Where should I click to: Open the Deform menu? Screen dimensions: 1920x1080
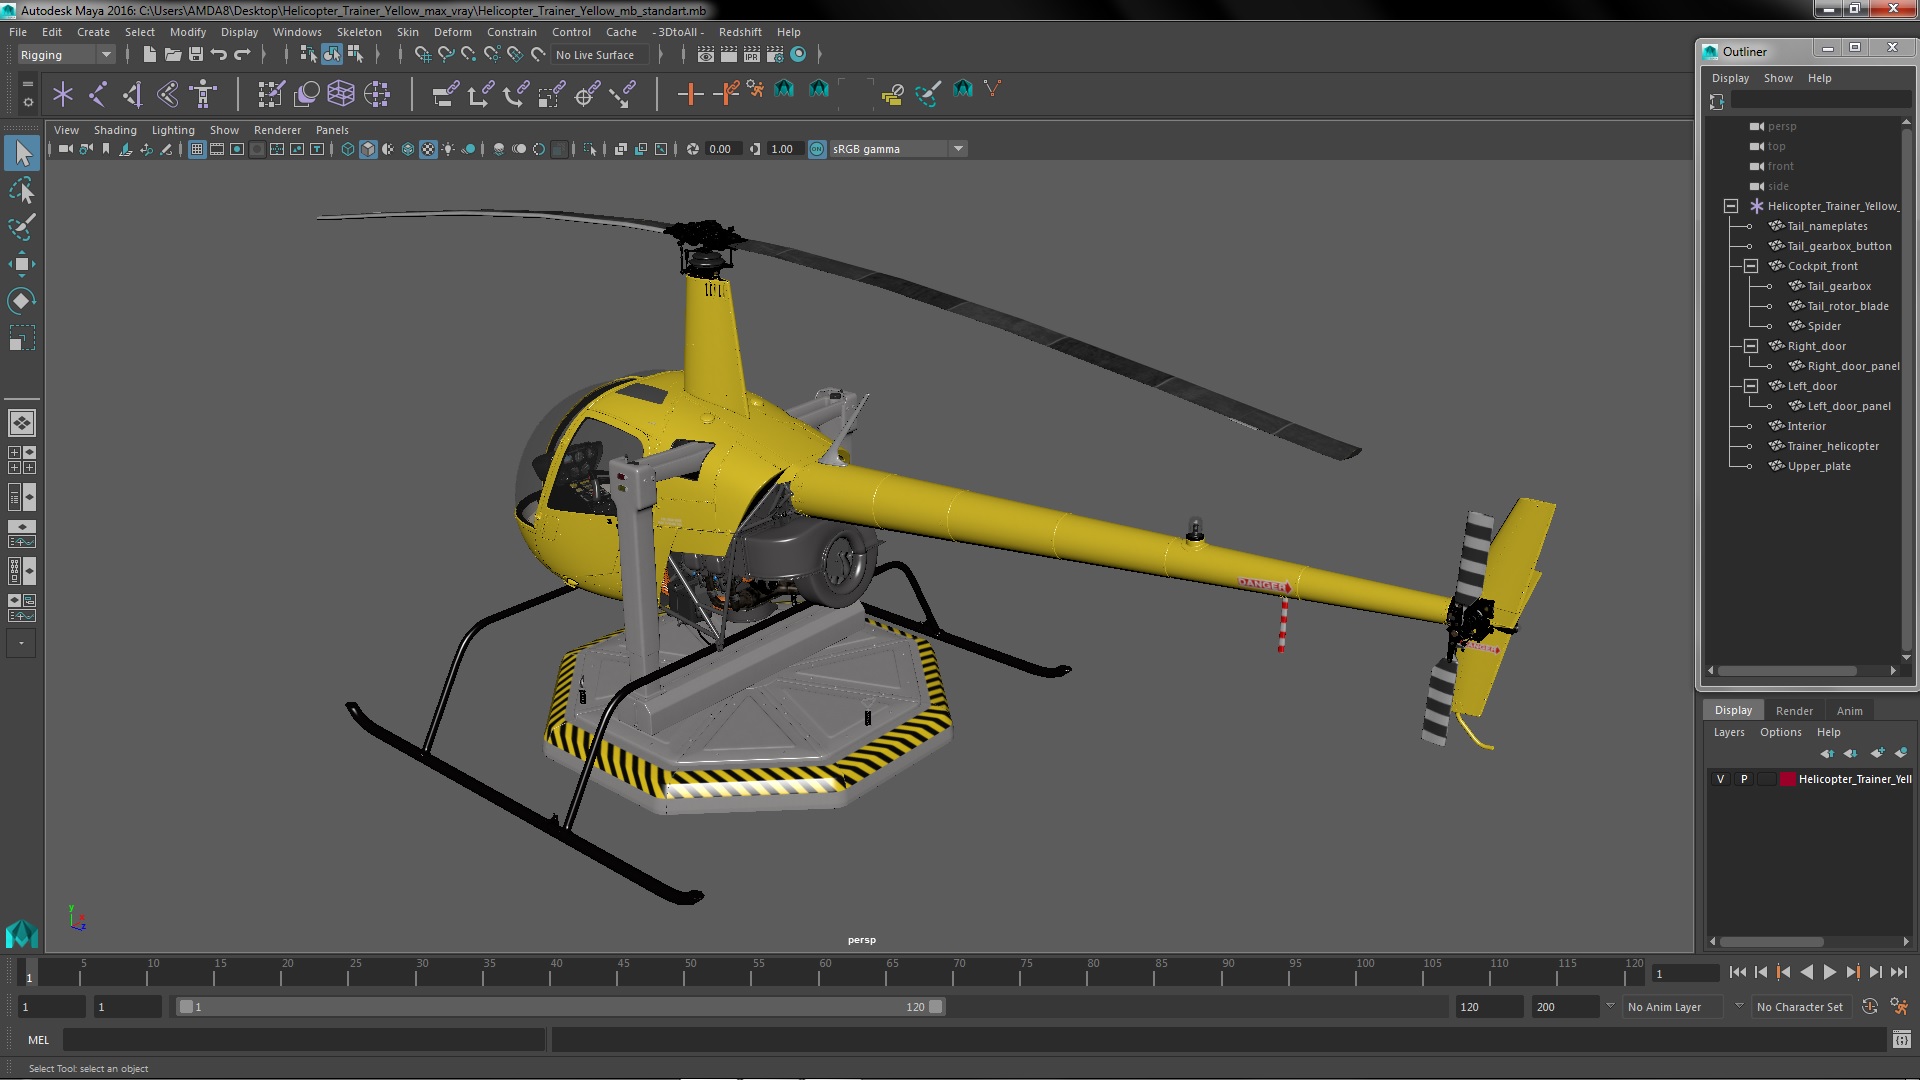tap(452, 32)
